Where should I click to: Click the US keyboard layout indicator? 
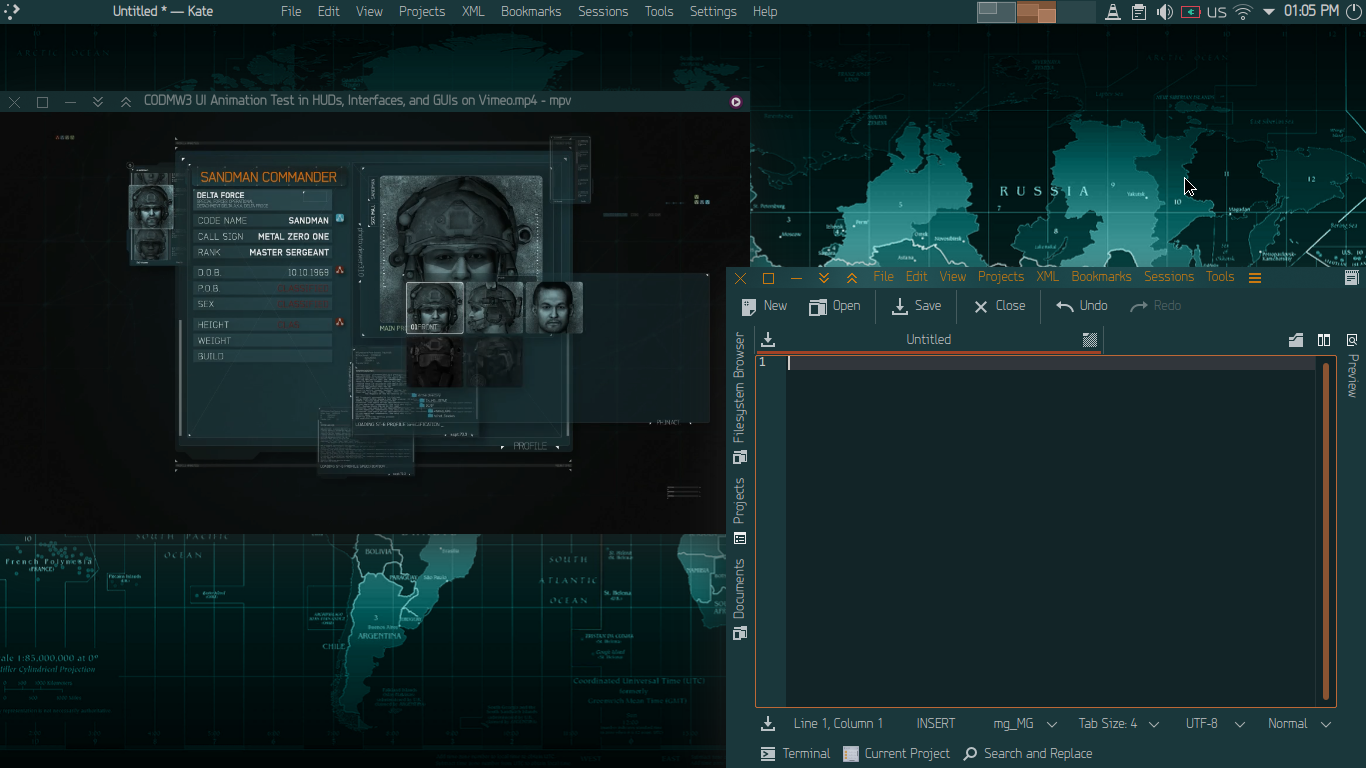click(x=1217, y=12)
